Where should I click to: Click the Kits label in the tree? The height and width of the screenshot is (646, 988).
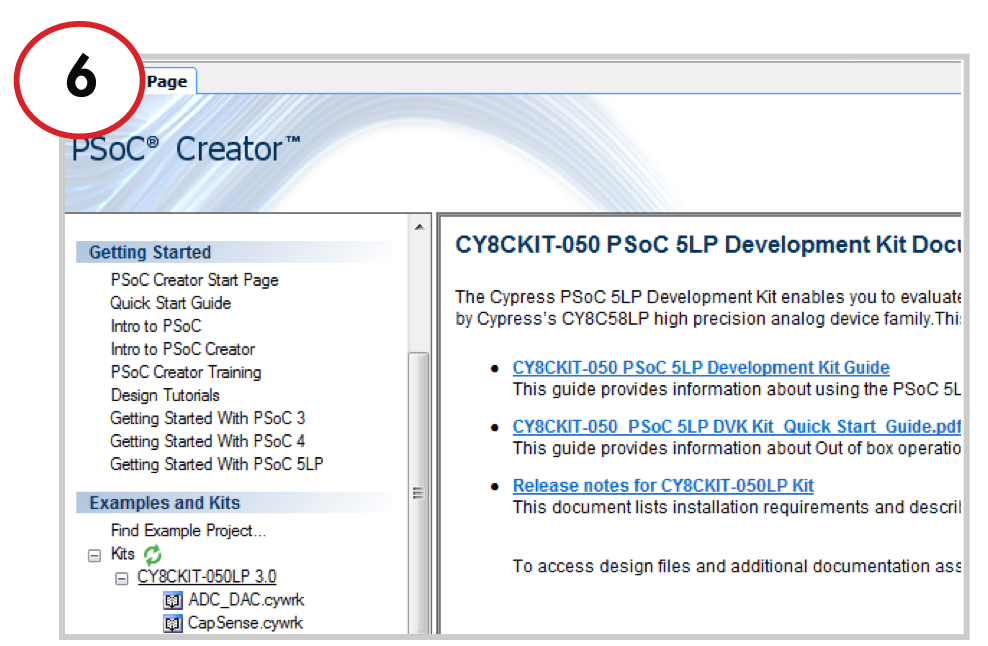point(123,554)
